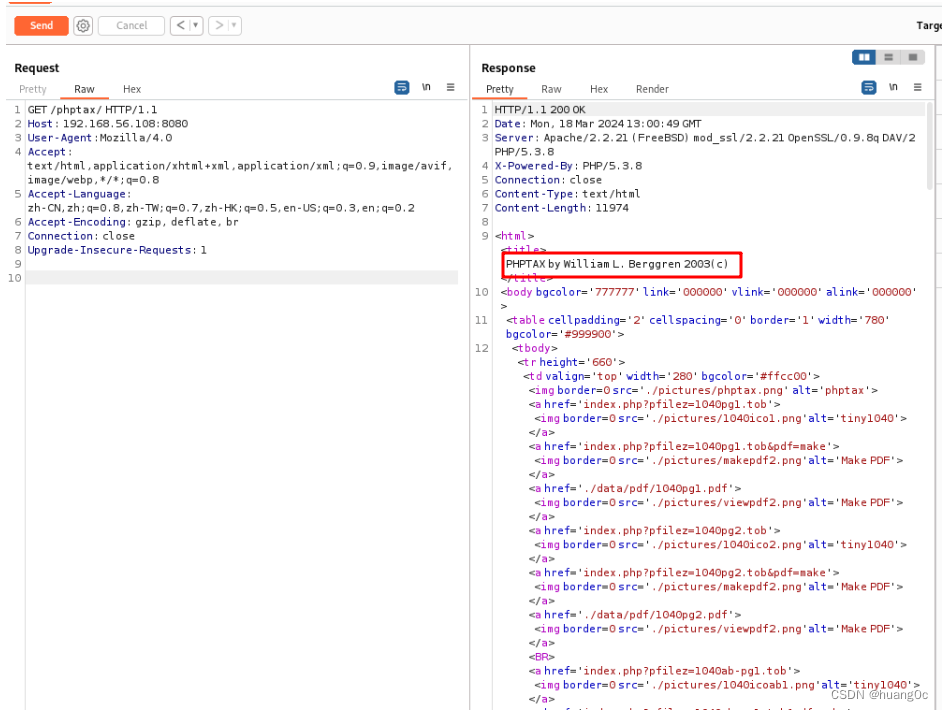Go forward to next request arrow
943x711 pixels.
click(x=219, y=25)
